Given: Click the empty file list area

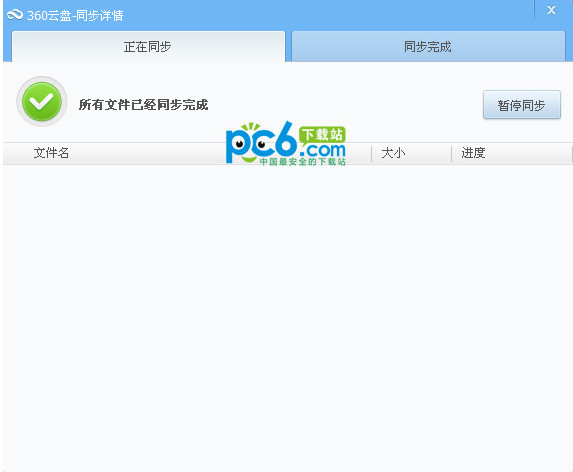Looking at the screenshot, I should click(x=288, y=318).
